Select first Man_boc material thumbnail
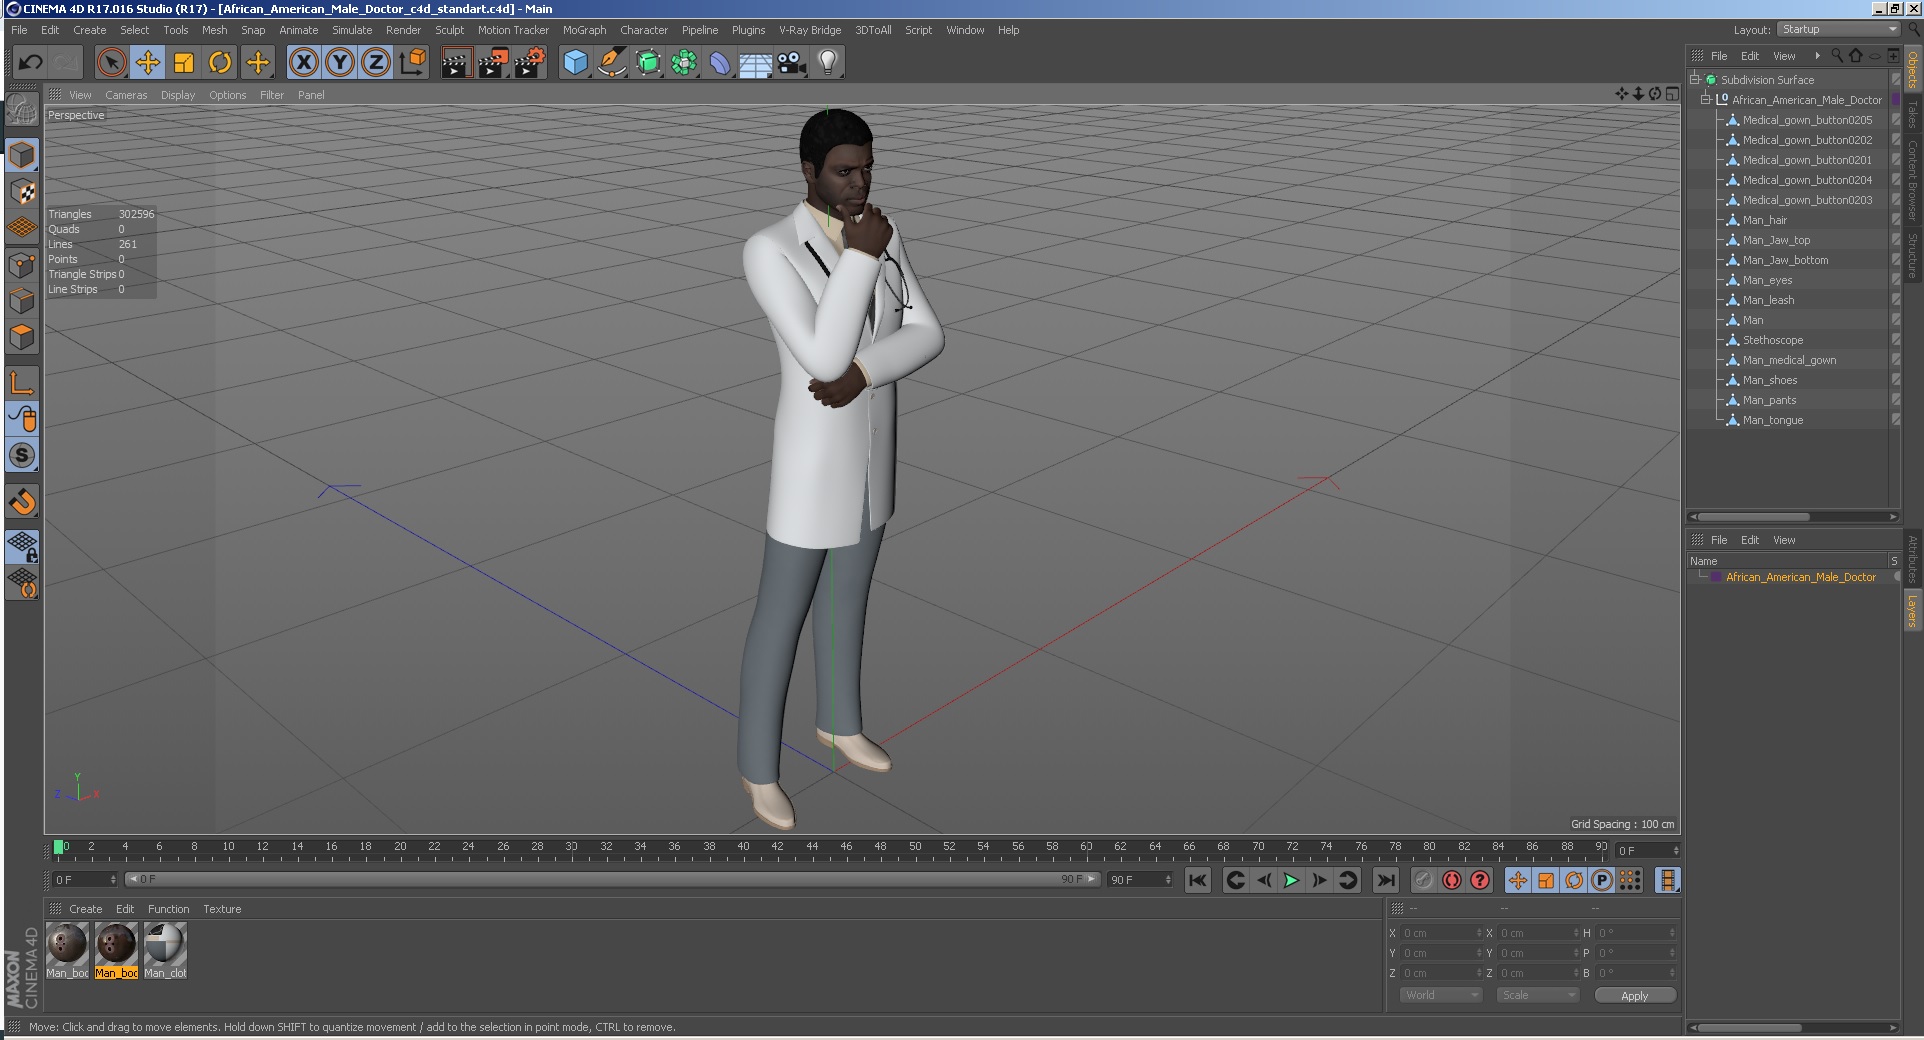The image size is (1924, 1040). click(67, 950)
